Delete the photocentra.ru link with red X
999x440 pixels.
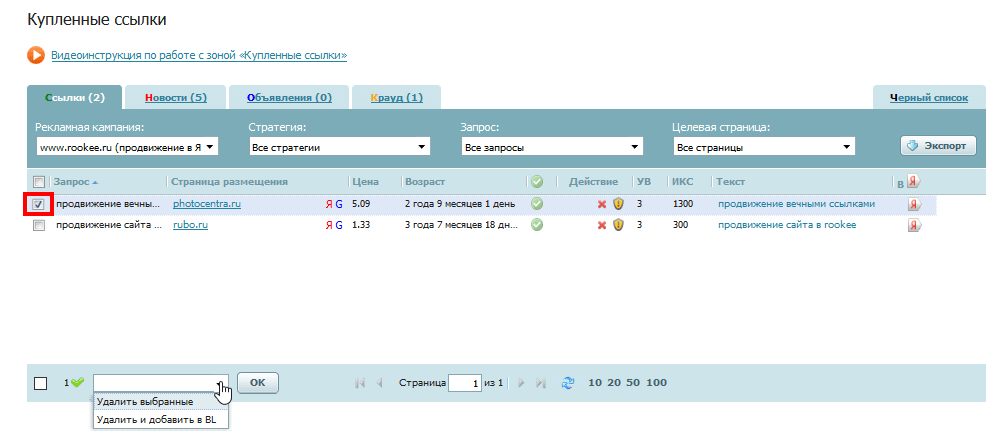pyautogui.click(x=601, y=204)
